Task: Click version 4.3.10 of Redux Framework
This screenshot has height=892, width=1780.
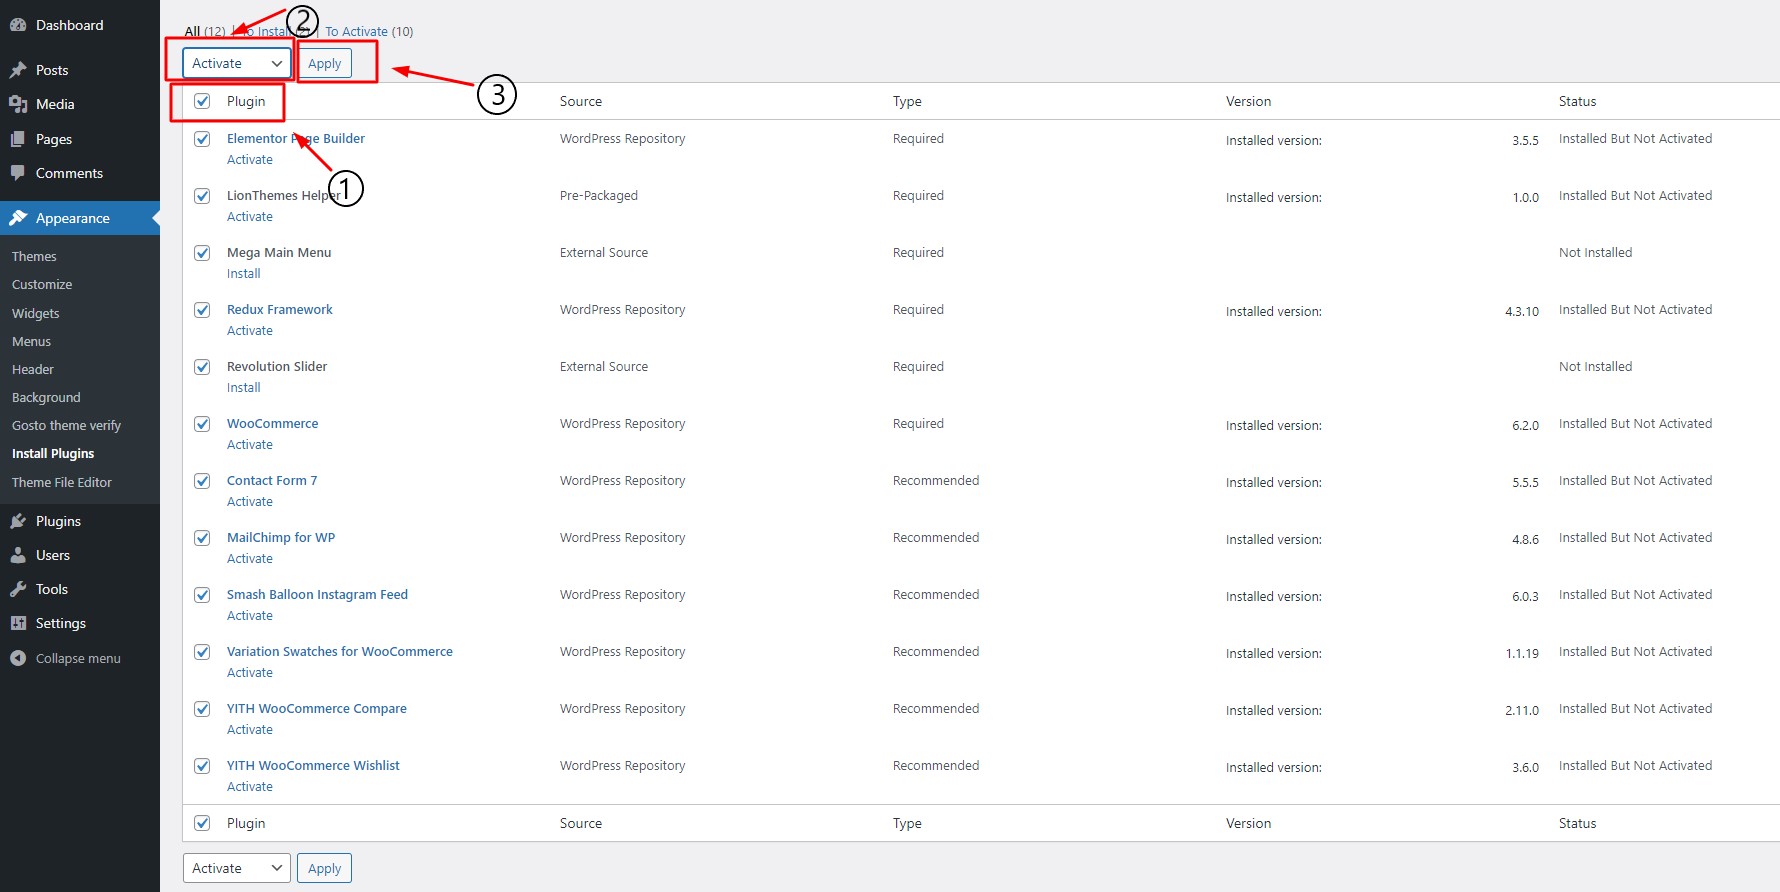Action: pos(1522,311)
